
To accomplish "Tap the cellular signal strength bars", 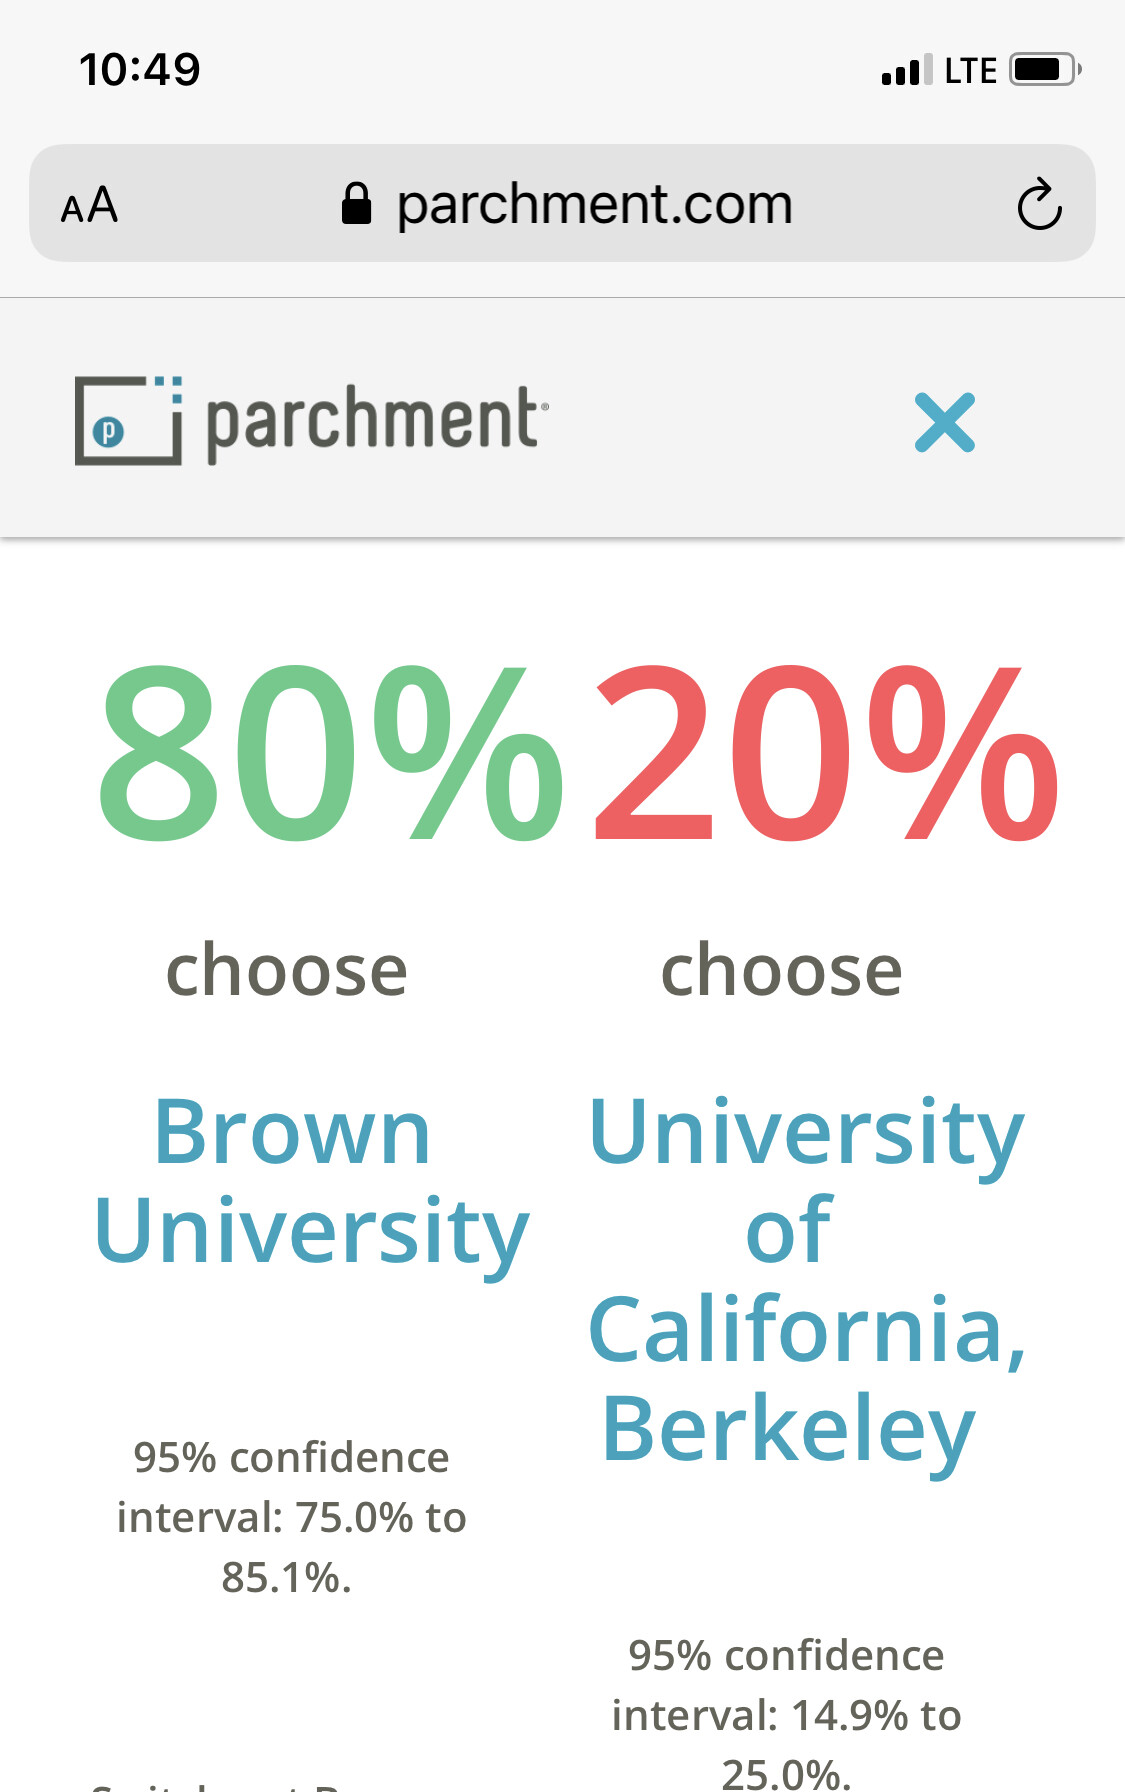I will [x=906, y=70].
